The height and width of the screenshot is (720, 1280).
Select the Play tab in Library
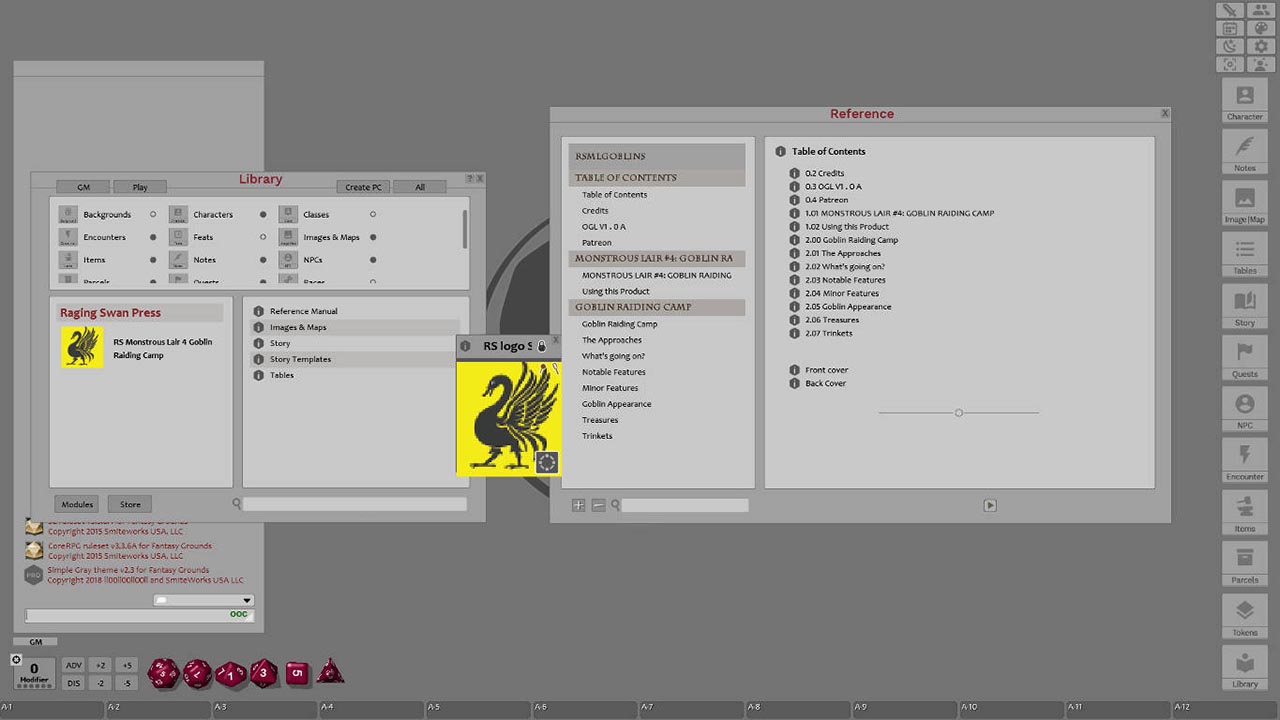[x=140, y=187]
